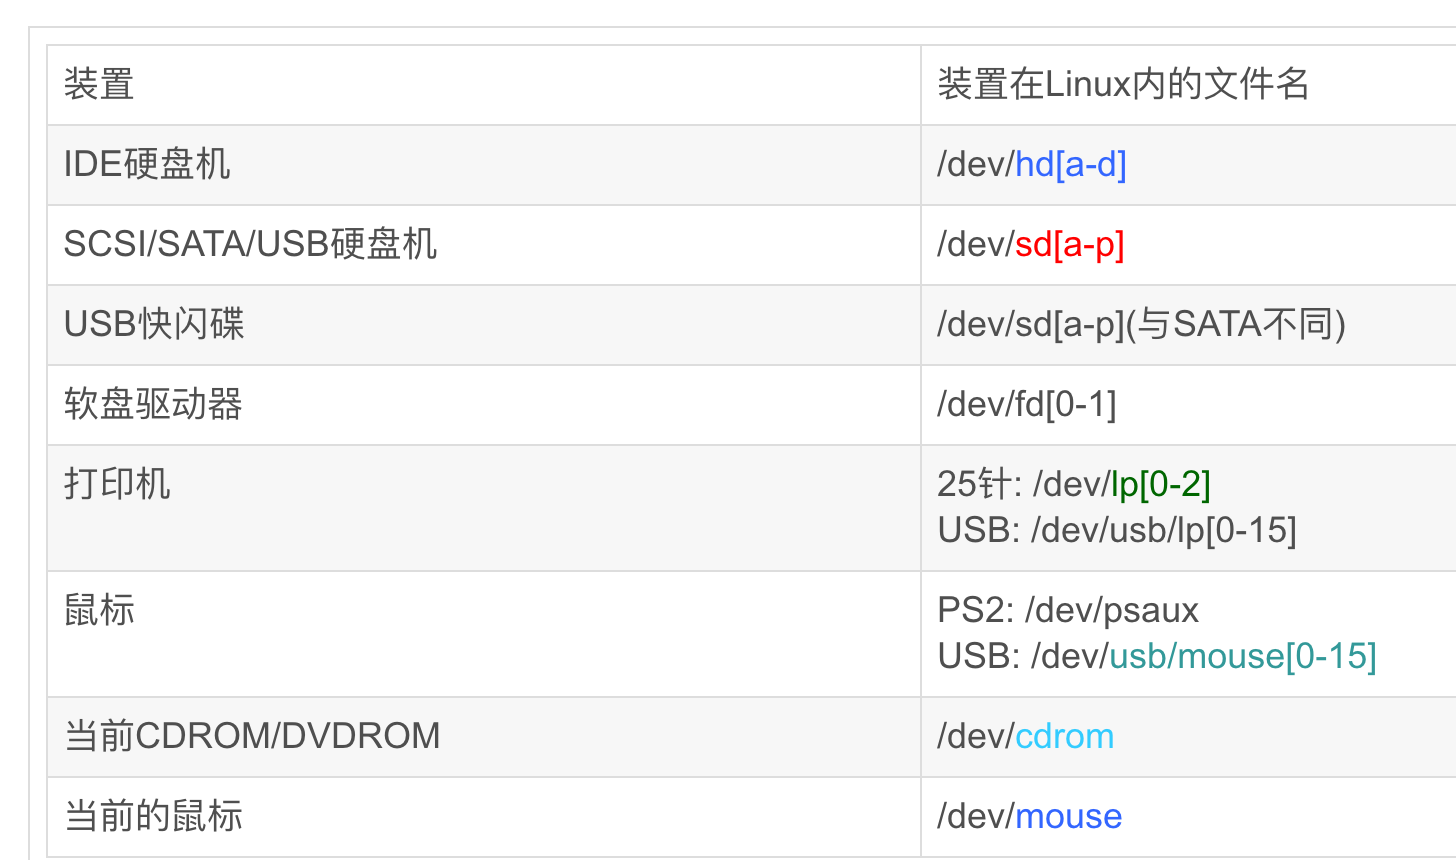Image resolution: width=1456 pixels, height=860 pixels.
Task: Click the cyan cdrom text
Action: (1064, 736)
